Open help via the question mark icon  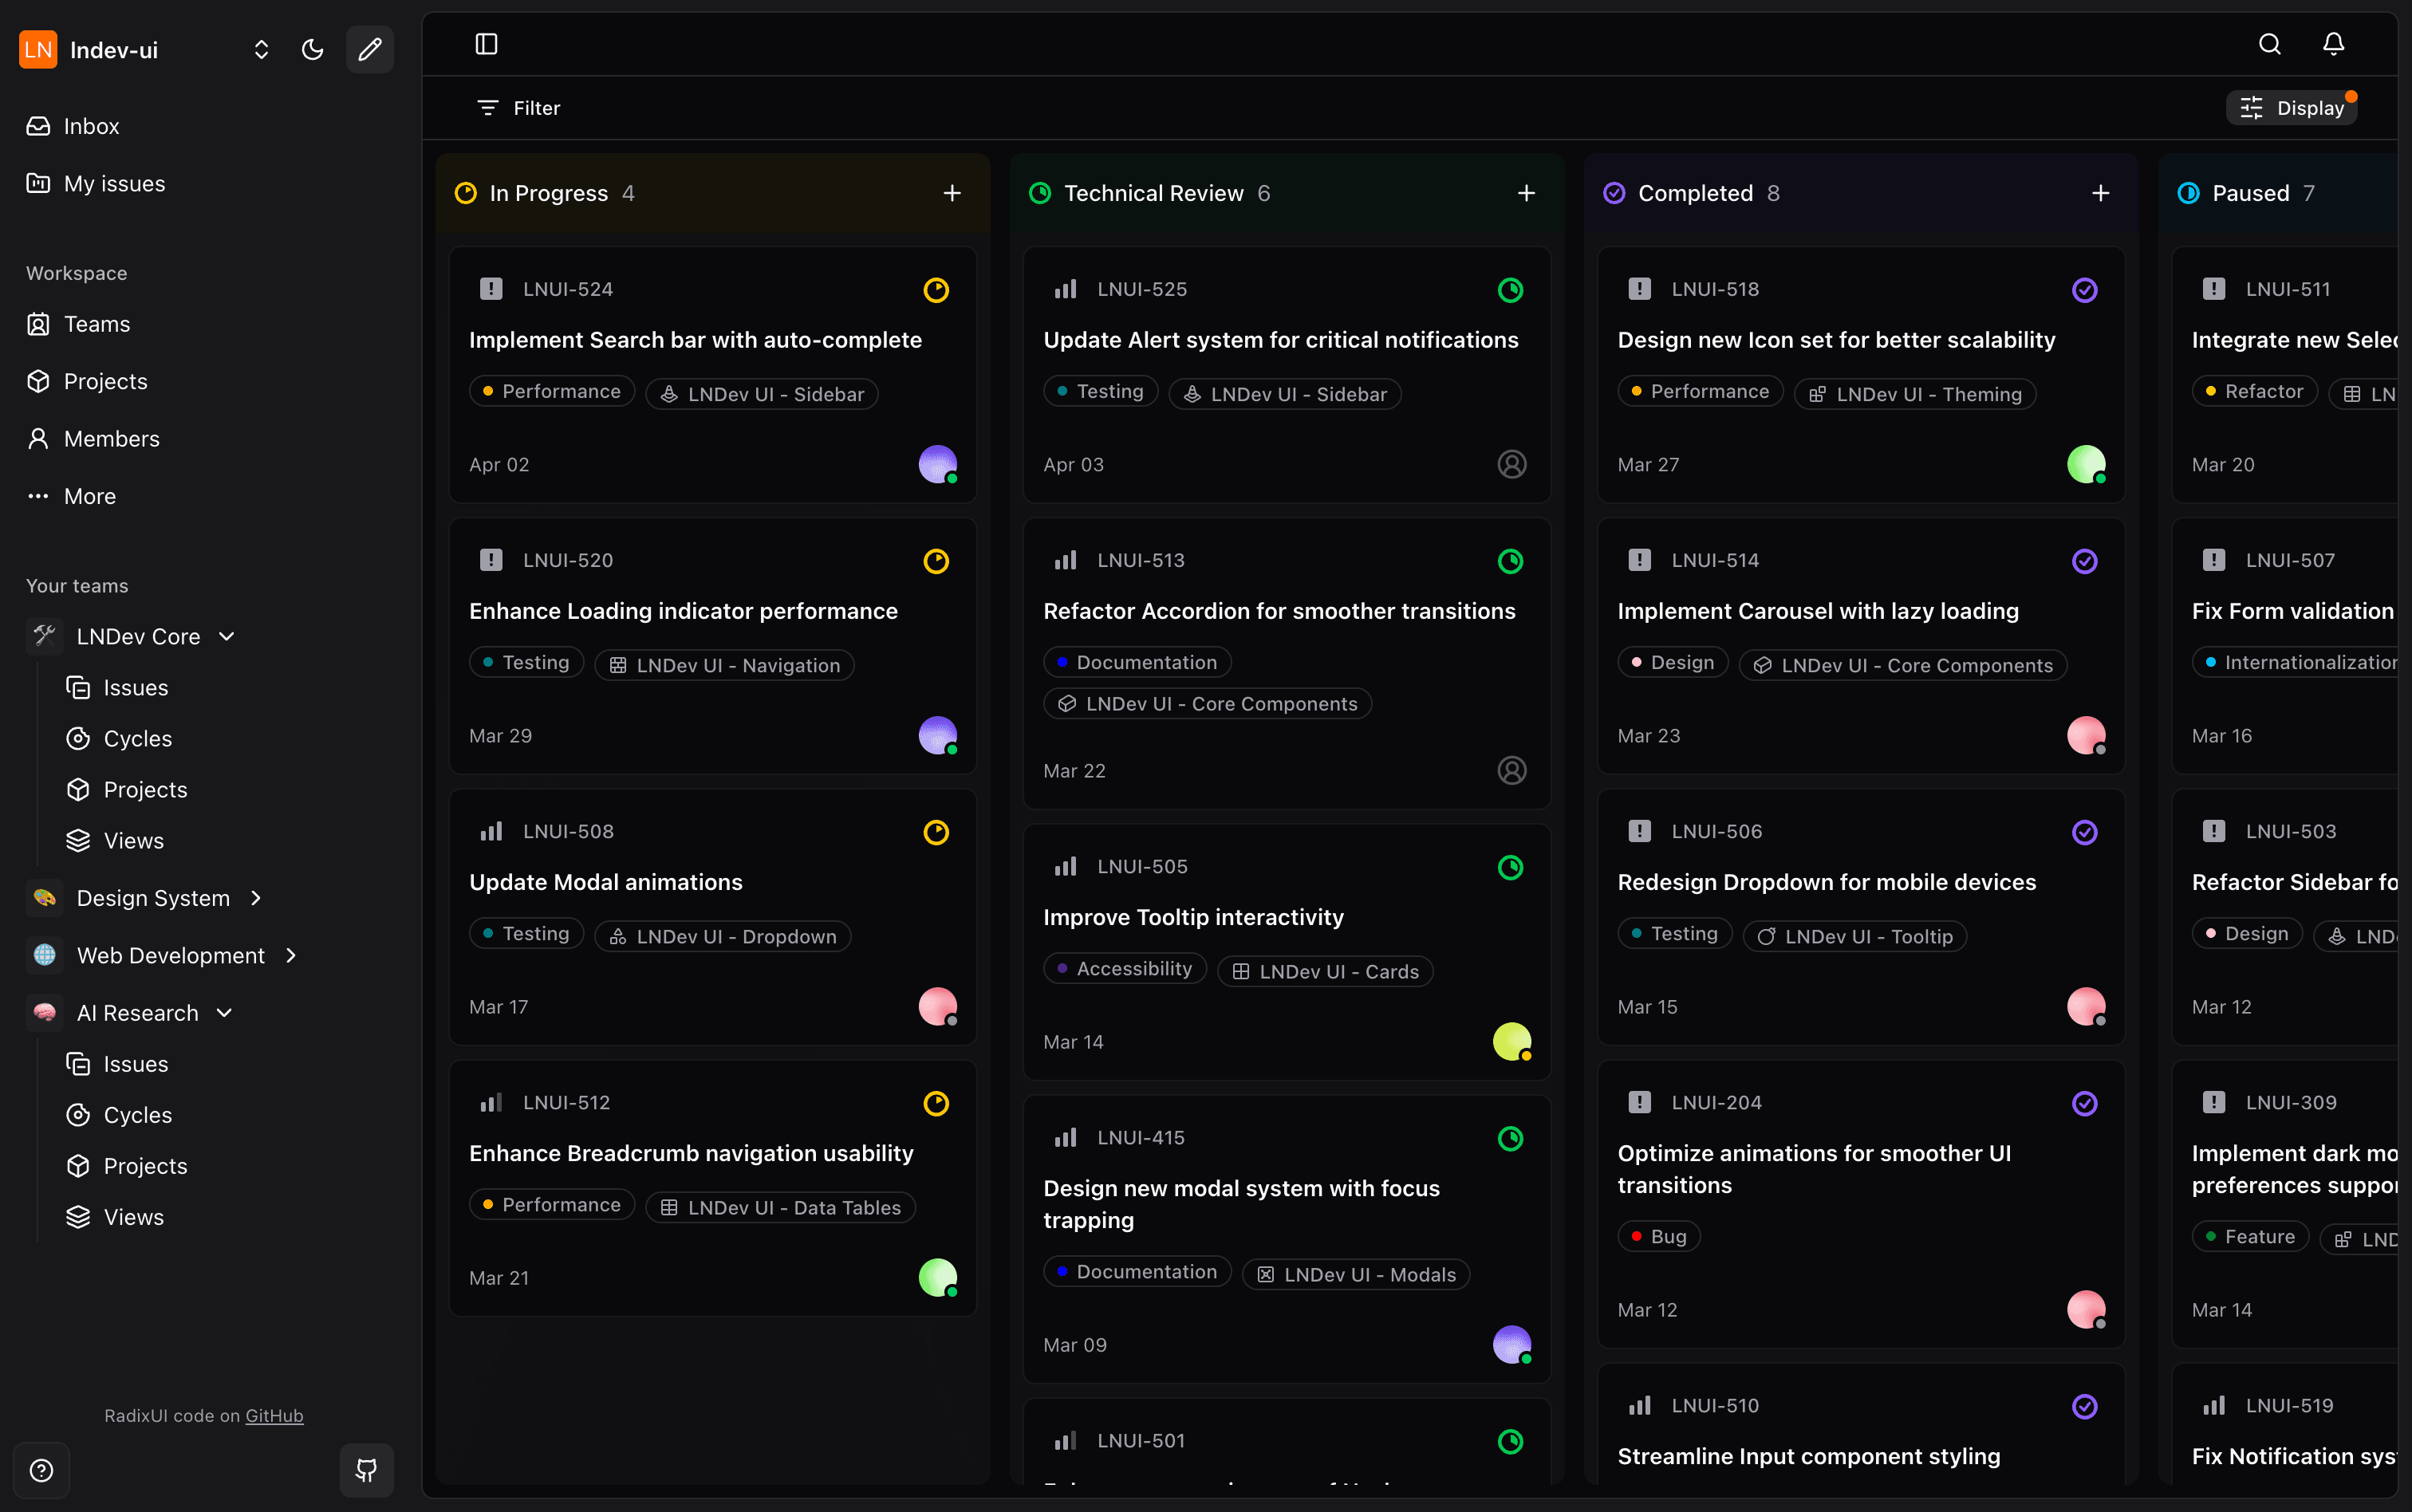[41, 1470]
